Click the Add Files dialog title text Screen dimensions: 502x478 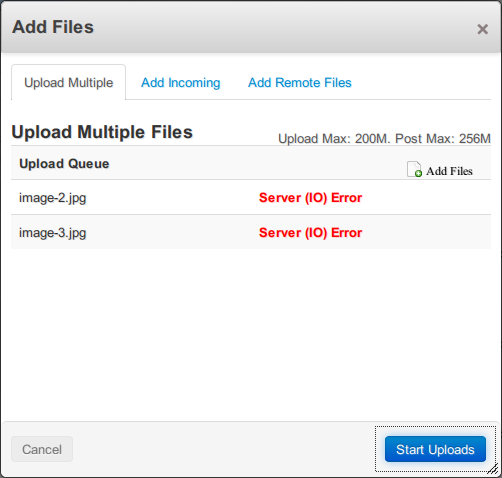click(53, 27)
